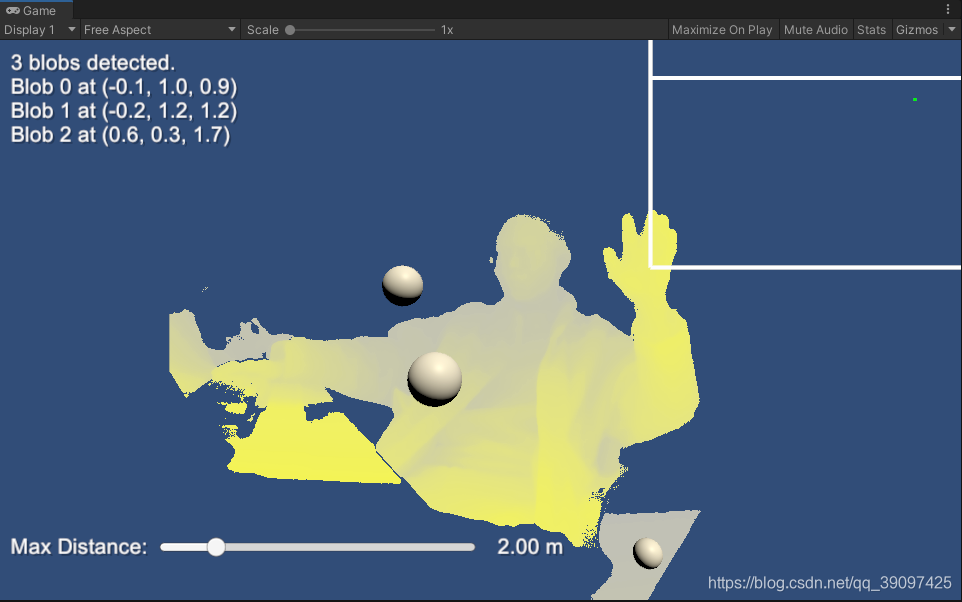962x602 pixels.
Task: Toggle Maximize On Play
Action: 722,29
